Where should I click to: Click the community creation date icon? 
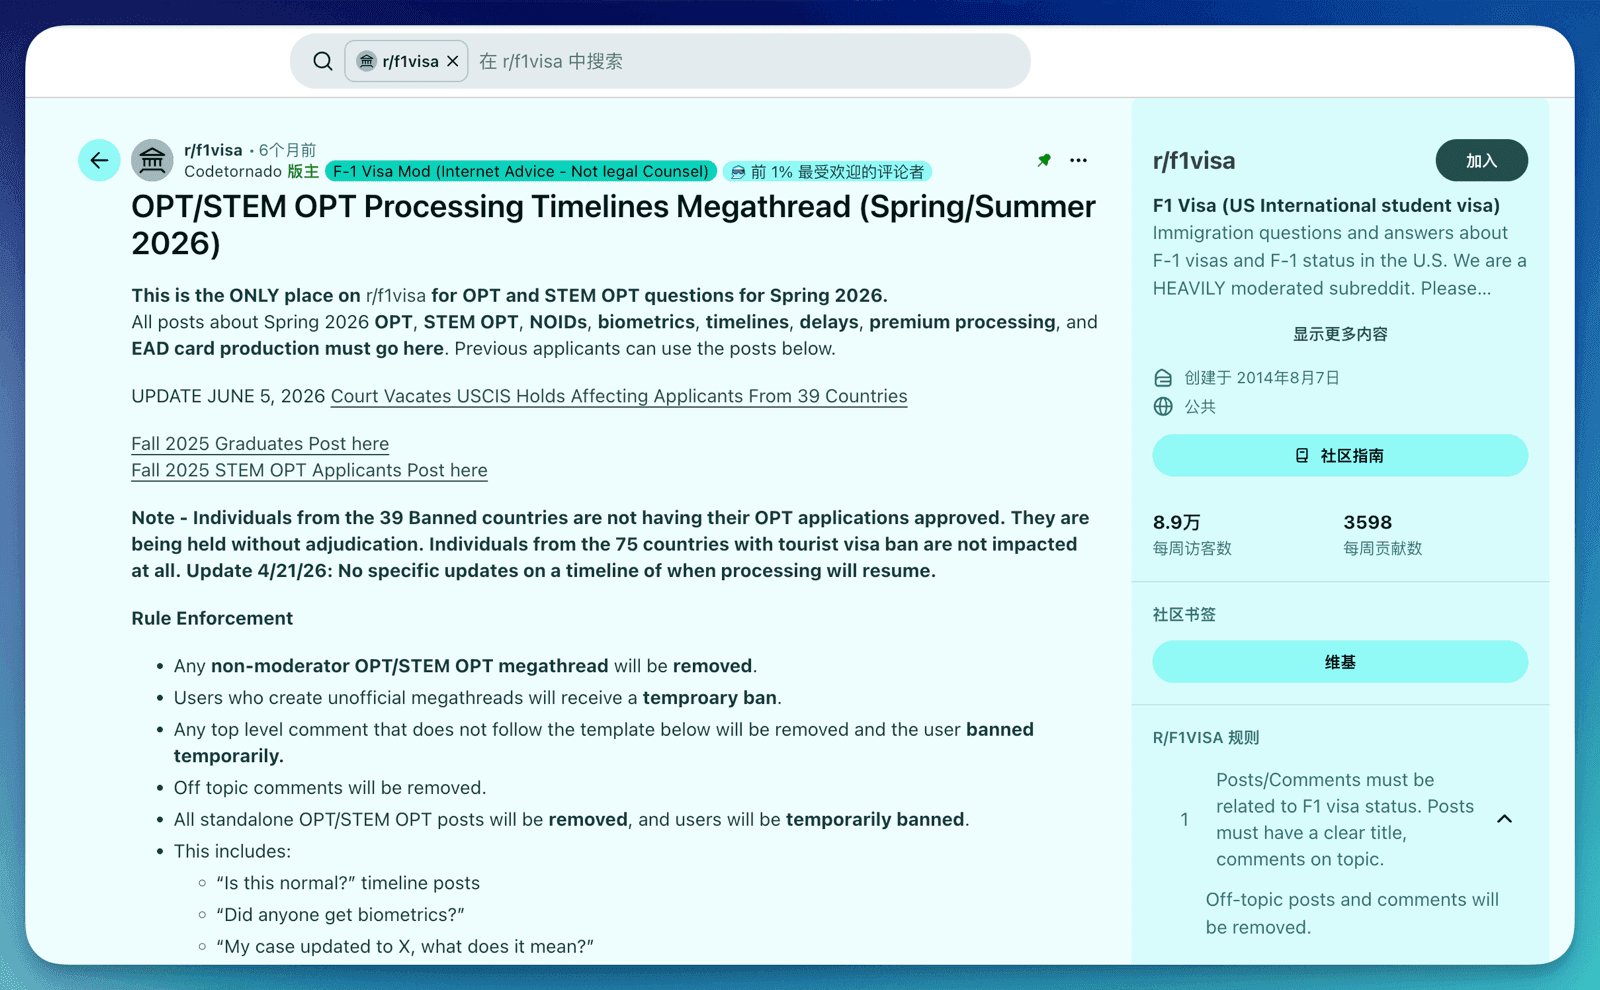1163,378
